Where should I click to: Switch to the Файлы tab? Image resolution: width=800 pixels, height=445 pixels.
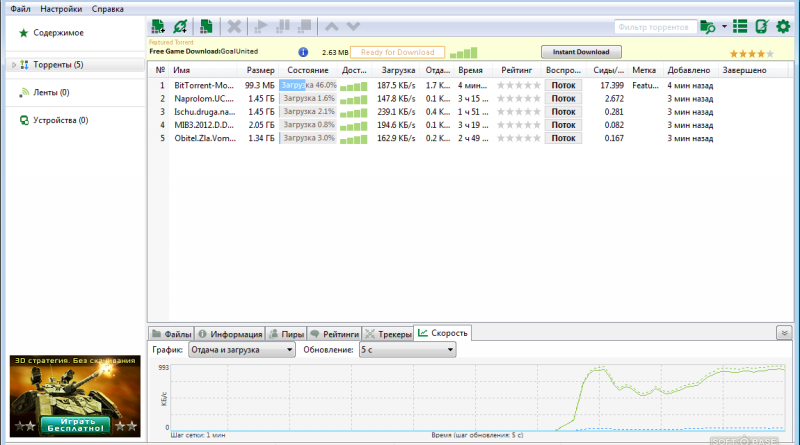tap(171, 334)
